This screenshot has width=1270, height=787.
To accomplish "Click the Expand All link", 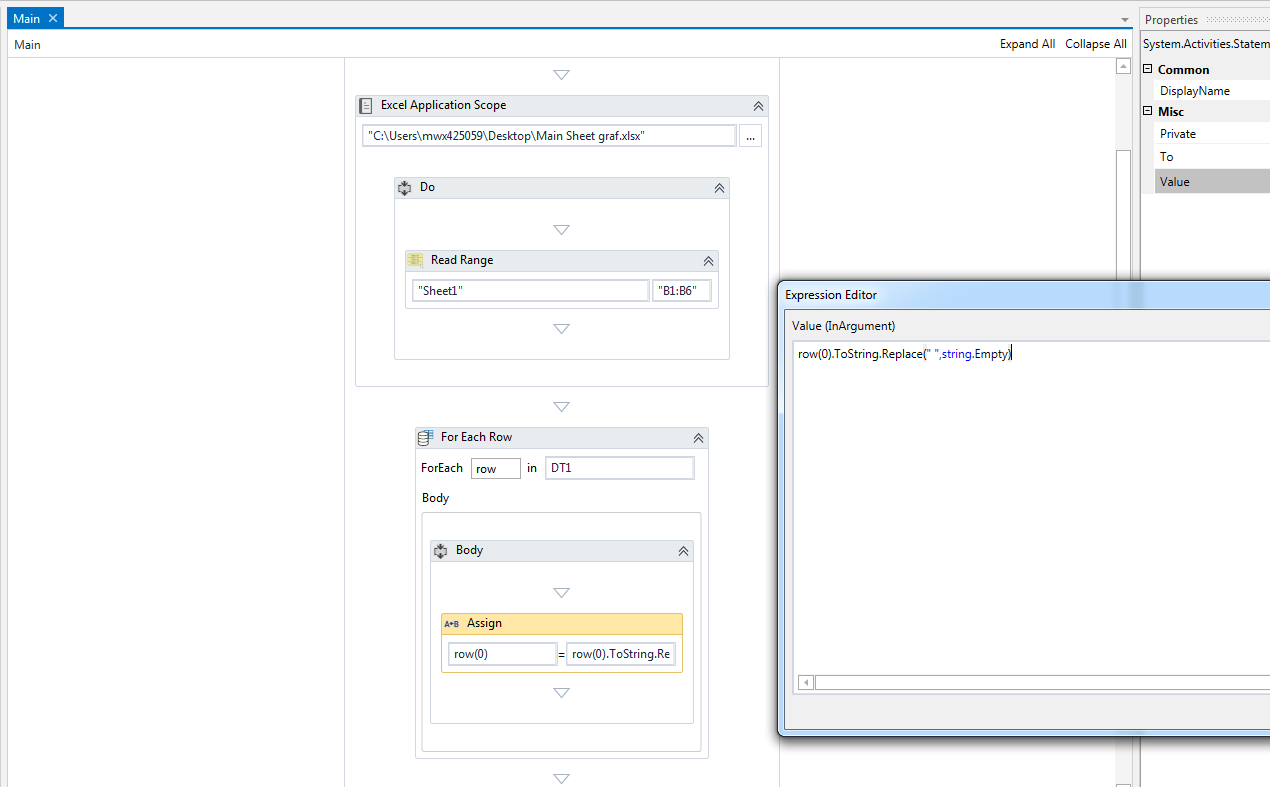I will (1027, 43).
